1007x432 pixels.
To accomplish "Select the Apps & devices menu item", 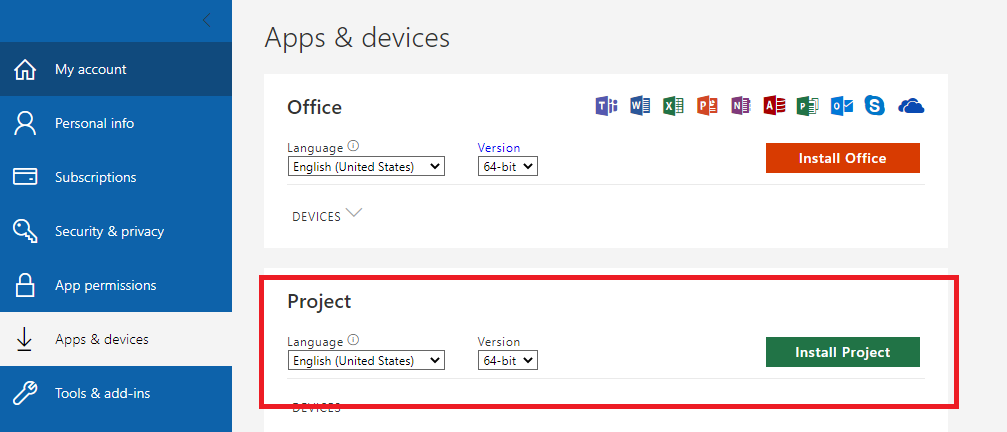I will 116,339.
